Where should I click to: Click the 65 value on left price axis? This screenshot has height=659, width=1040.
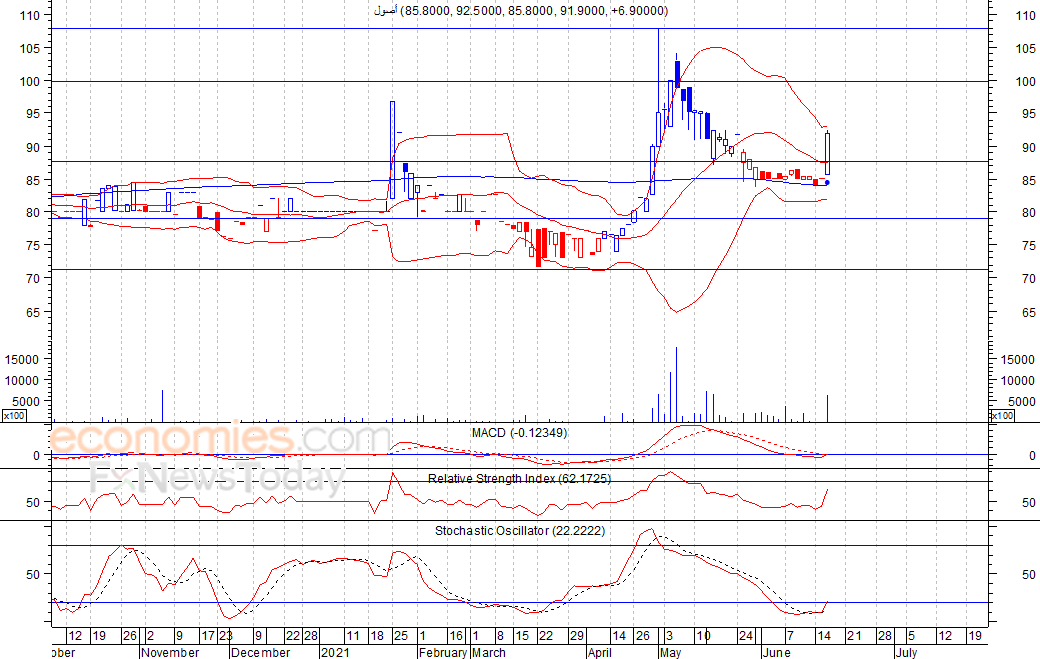click(33, 312)
